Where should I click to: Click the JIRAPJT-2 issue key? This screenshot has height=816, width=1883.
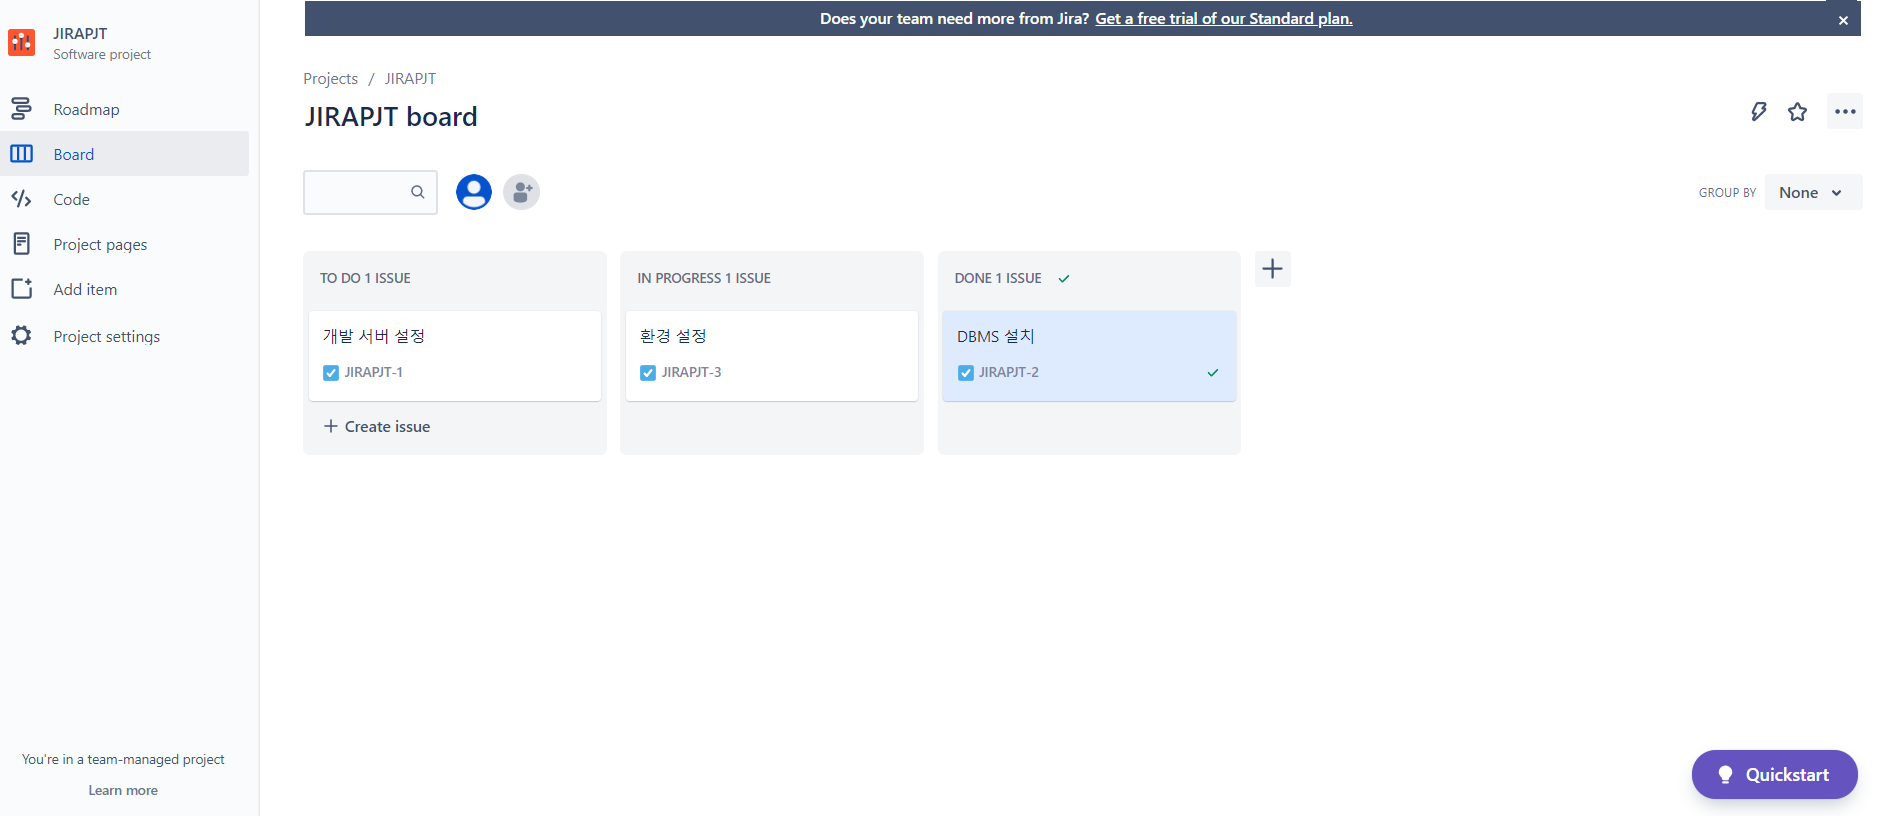tap(1008, 372)
